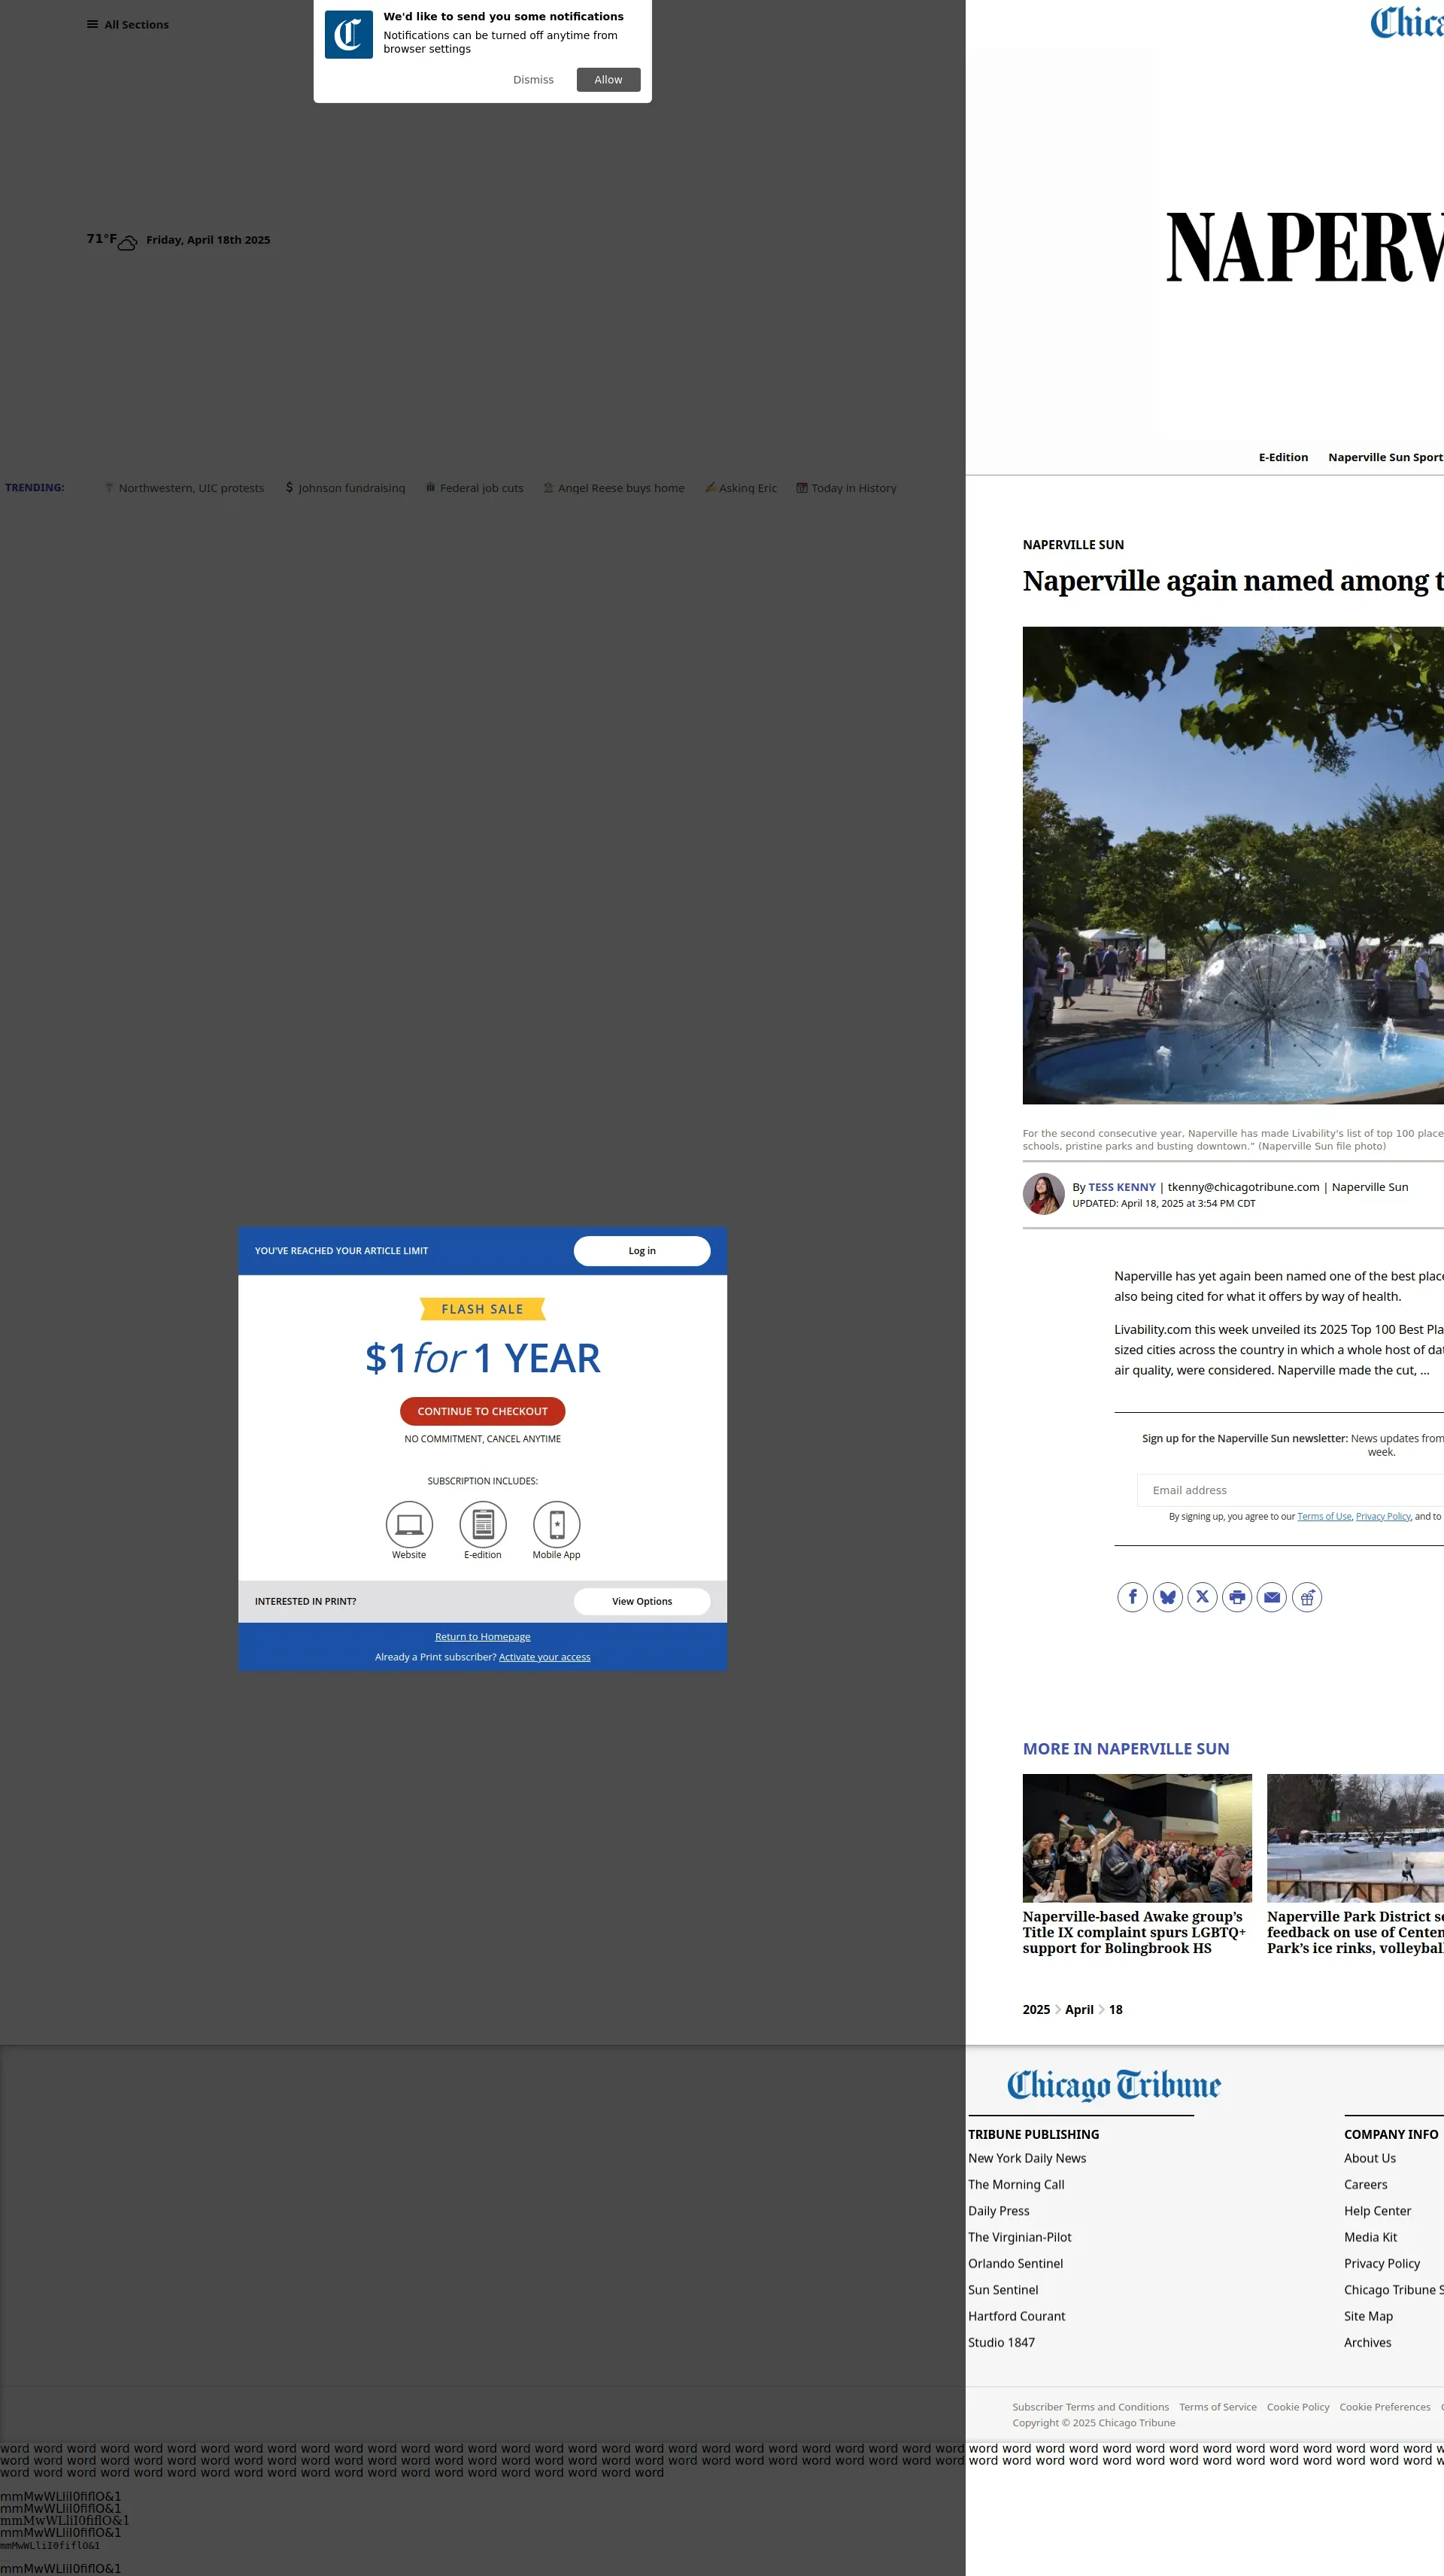Viewport: 1444px width, 2576px height.
Task: Share article on Bluesky
Action: coord(1167,1597)
